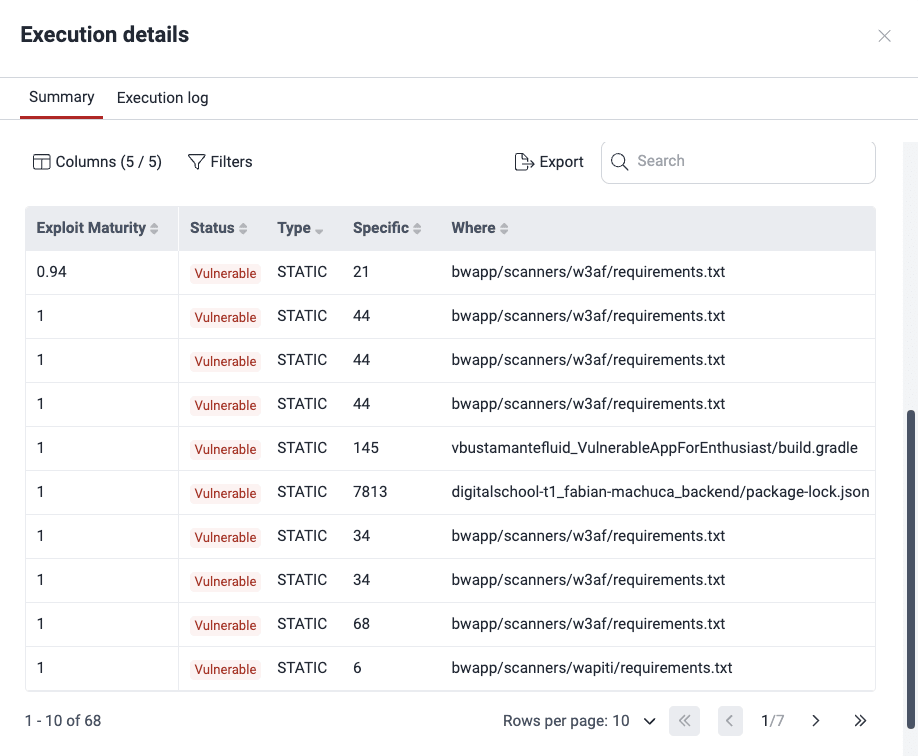Sort by Status column arrows
Image resolution: width=918 pixels, height=756 pixels.
click(243, 228)
